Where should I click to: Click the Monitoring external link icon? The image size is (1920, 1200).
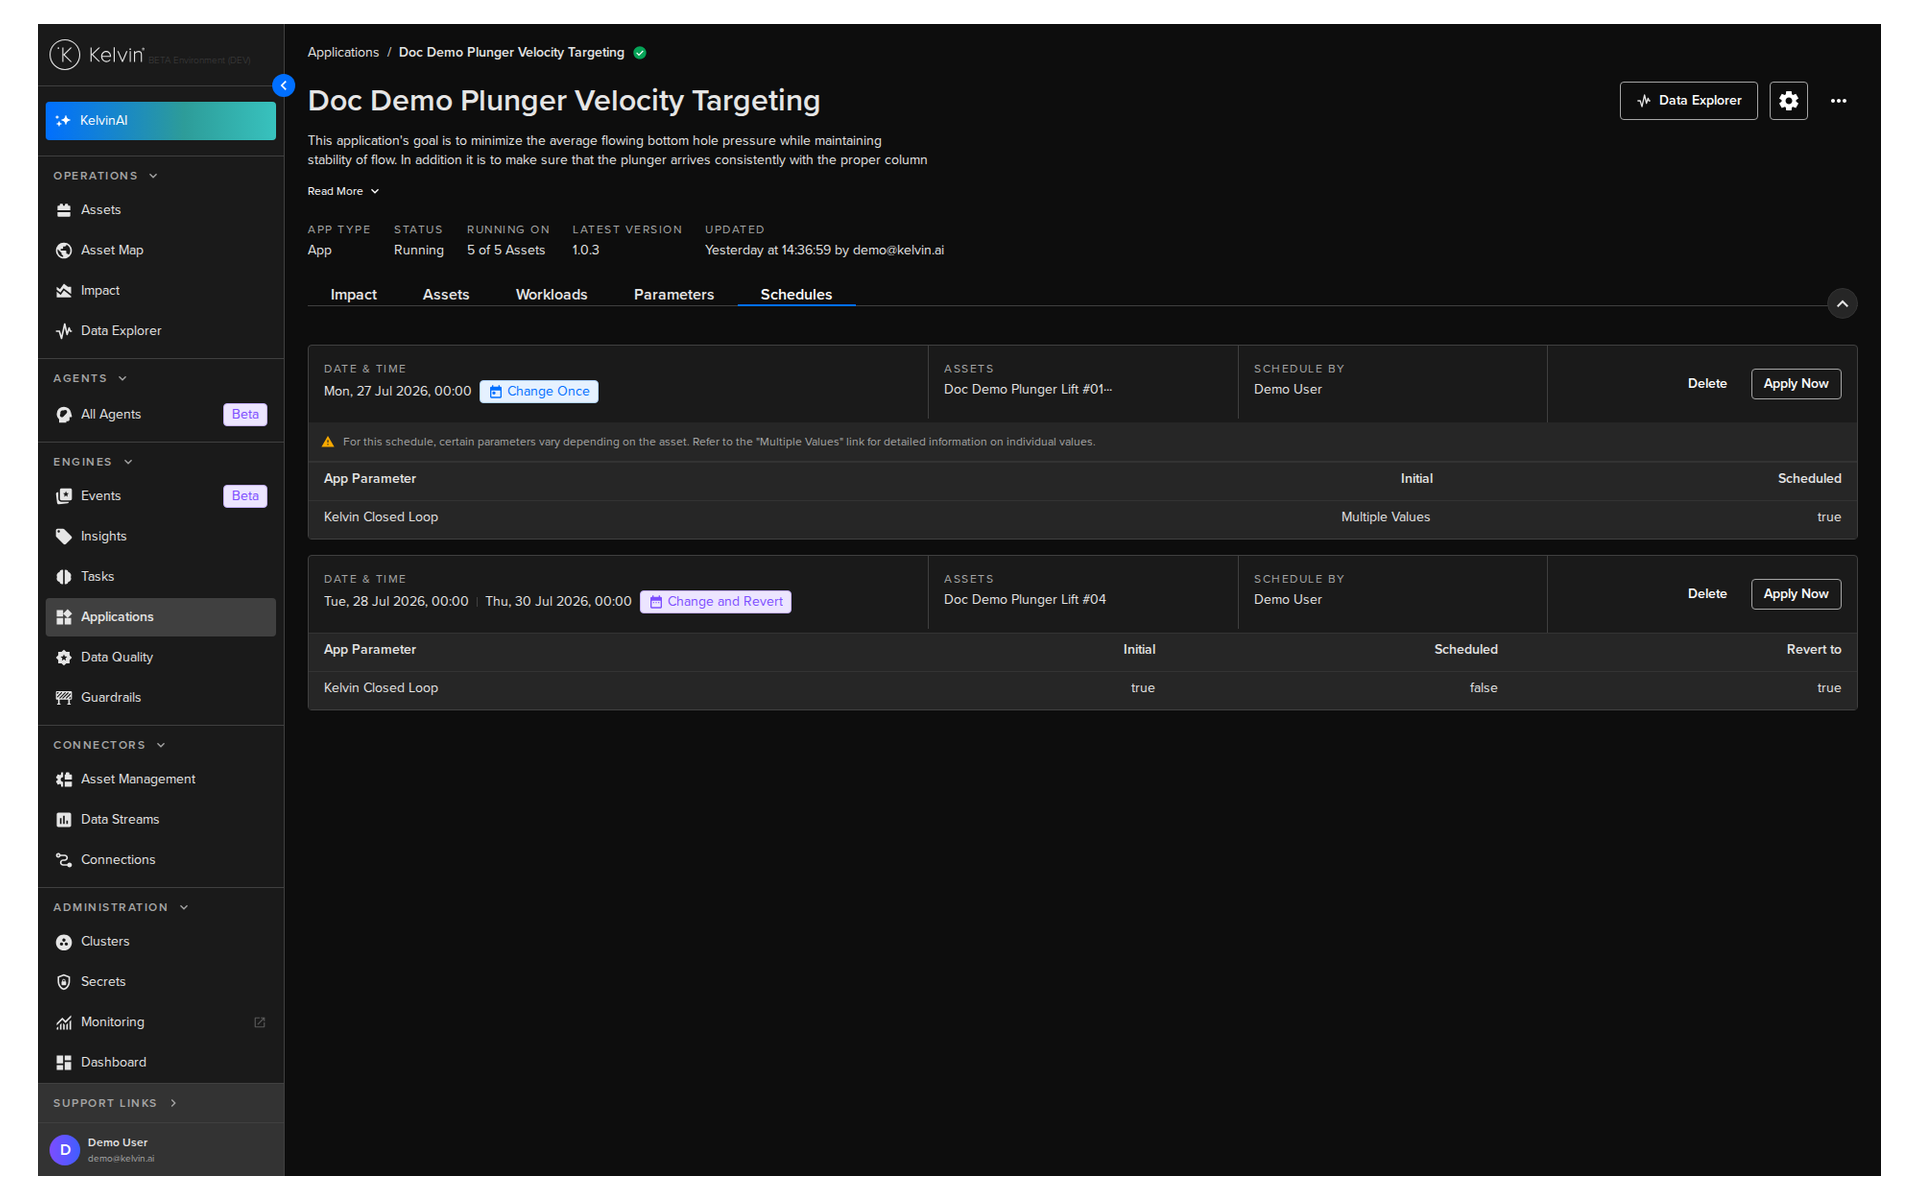tap(260, 1022)
